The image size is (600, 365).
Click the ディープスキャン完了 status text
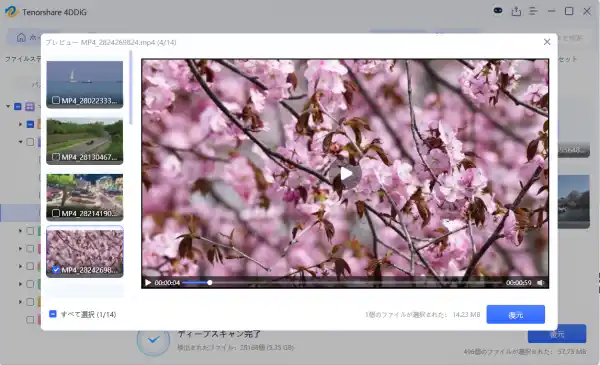(x=219, y=334)
